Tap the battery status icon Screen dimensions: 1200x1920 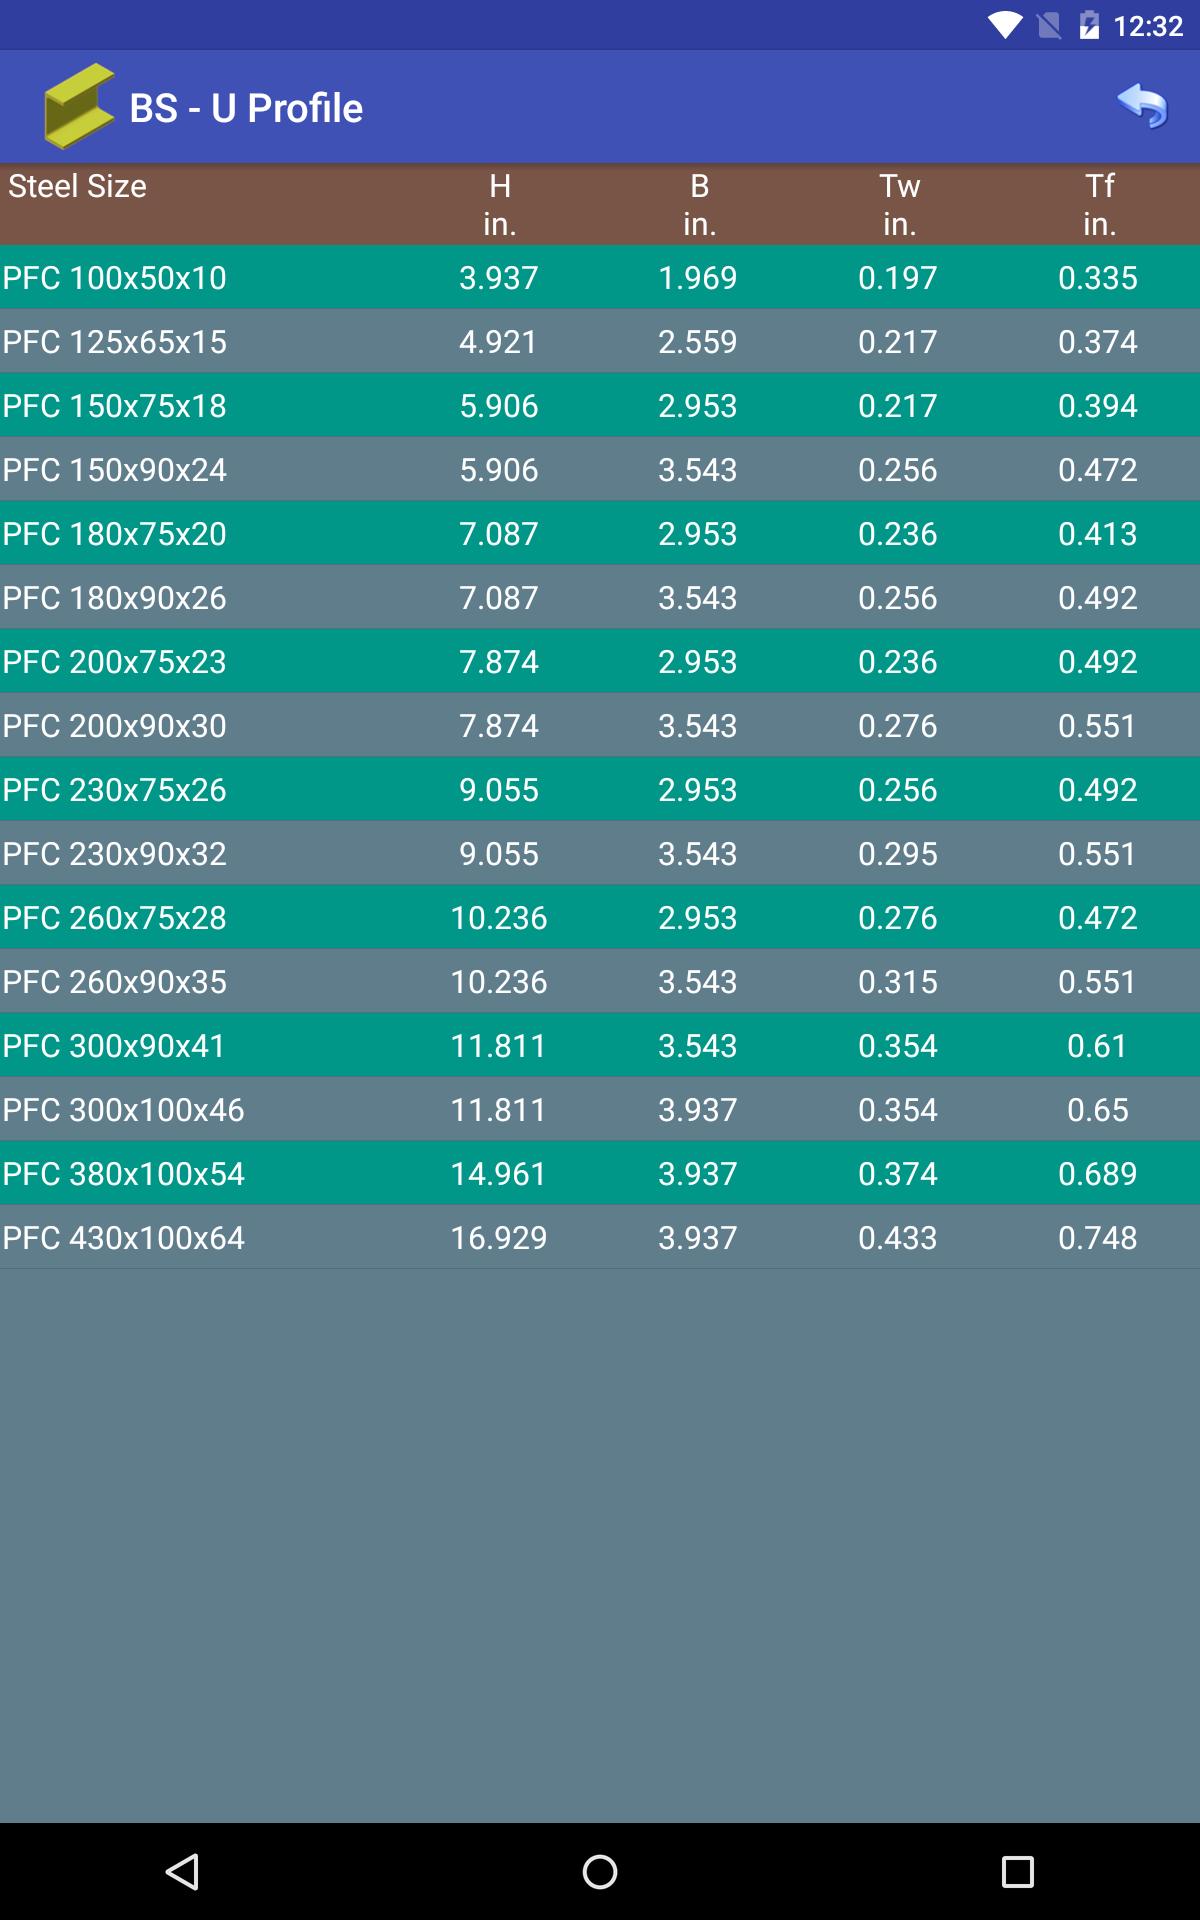coord(1089,25)
